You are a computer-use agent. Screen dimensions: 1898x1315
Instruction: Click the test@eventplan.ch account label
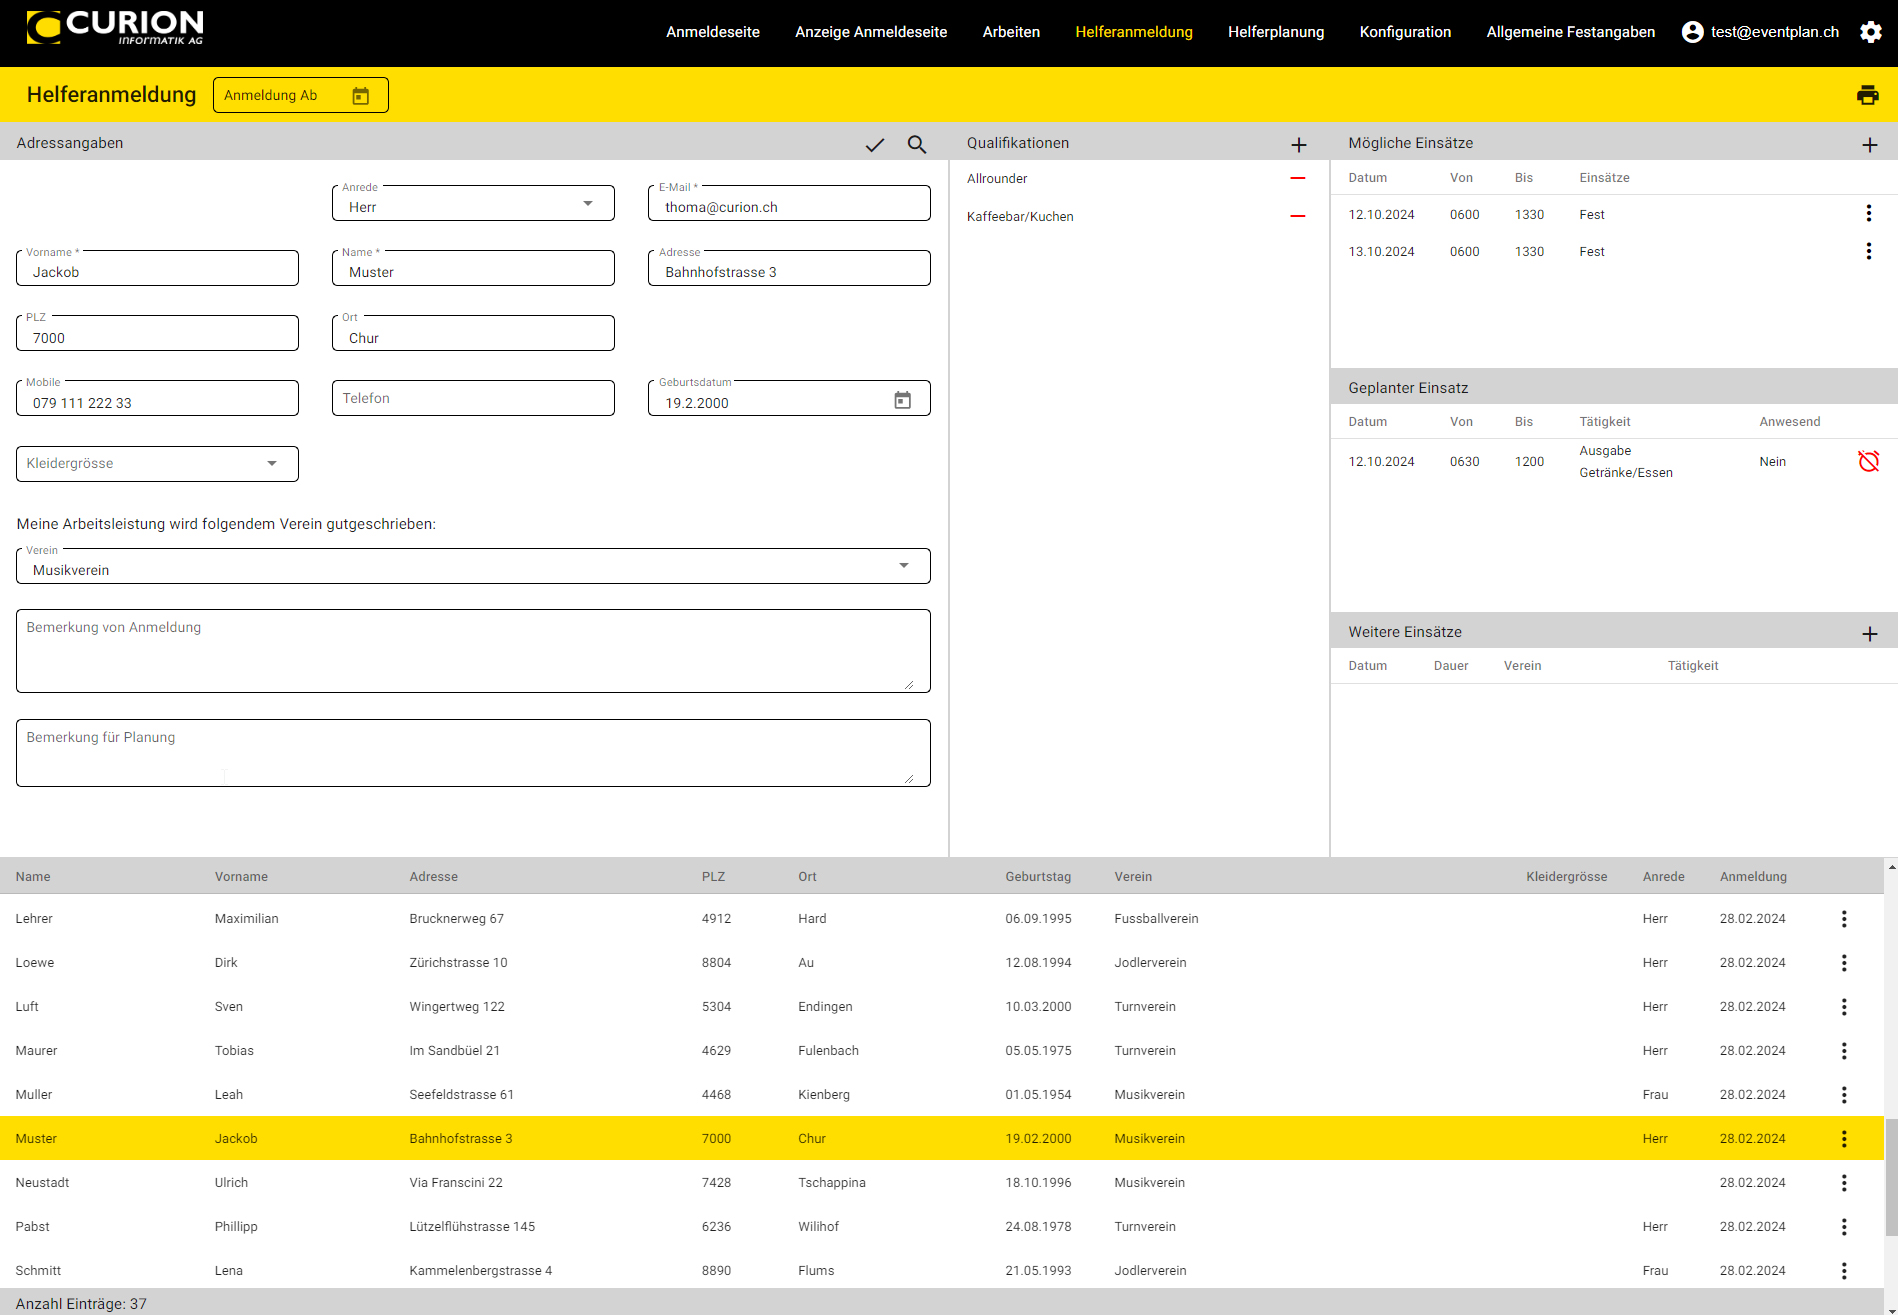coord(1774,32)
